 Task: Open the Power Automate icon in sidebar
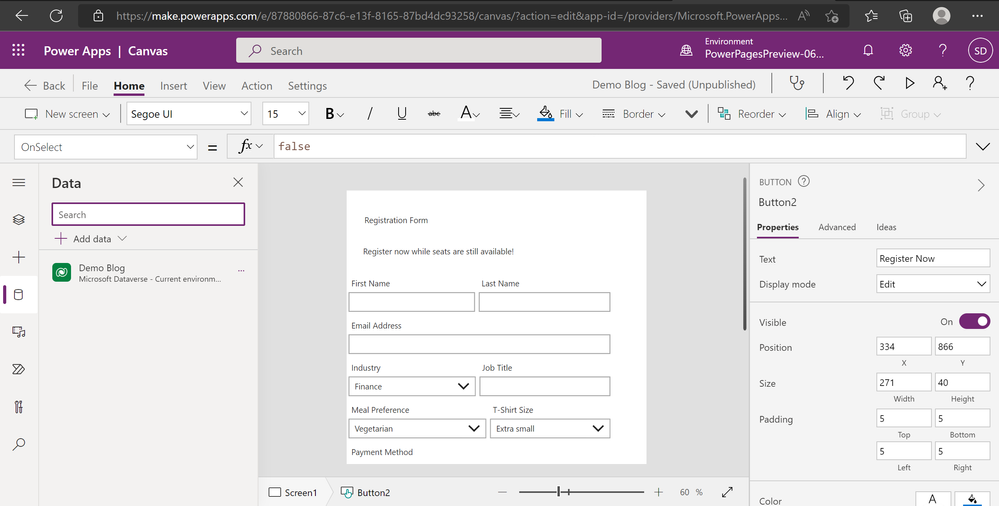pos(18,369)
